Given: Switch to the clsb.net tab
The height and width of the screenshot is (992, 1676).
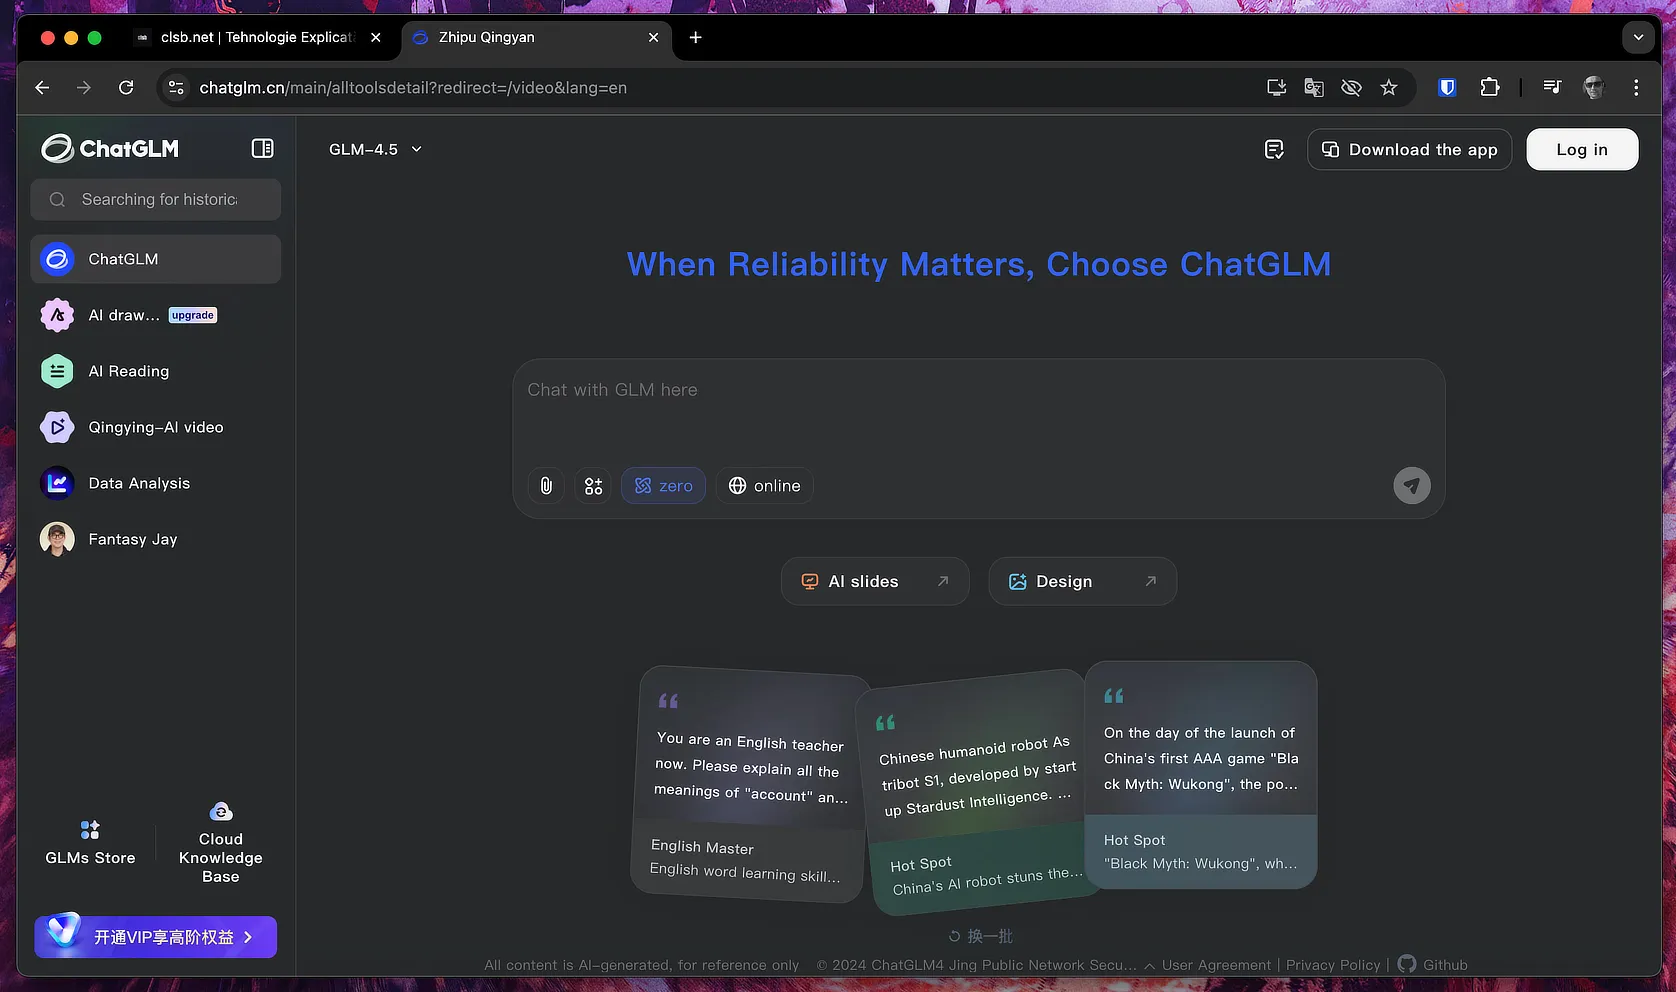Looking at the screenshot, I should [x=258, y=37].
